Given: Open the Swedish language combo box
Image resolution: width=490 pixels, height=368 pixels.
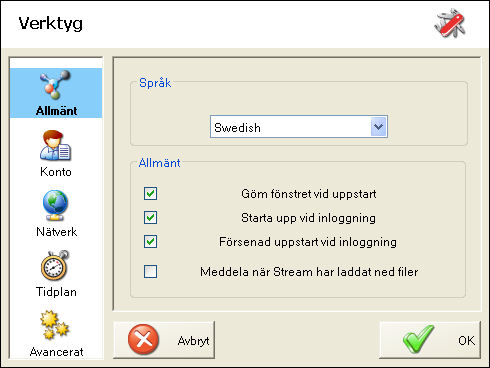Looking at the screenshot, I should tap(299, 127).
